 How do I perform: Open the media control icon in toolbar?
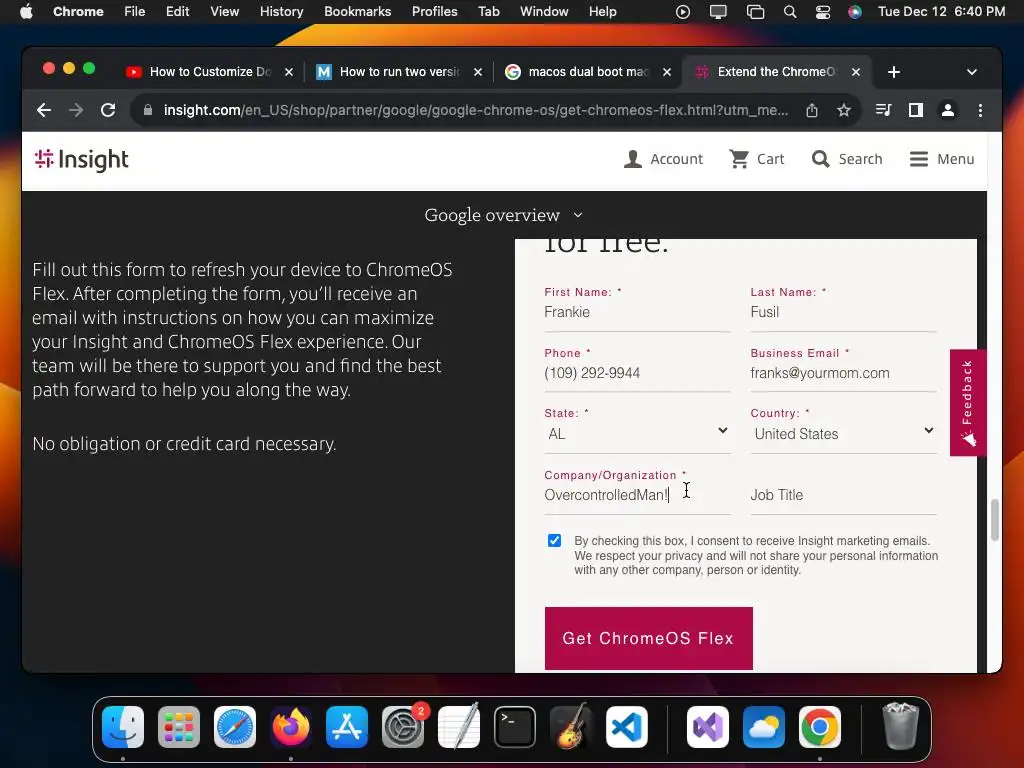click(x=884, y=110)
